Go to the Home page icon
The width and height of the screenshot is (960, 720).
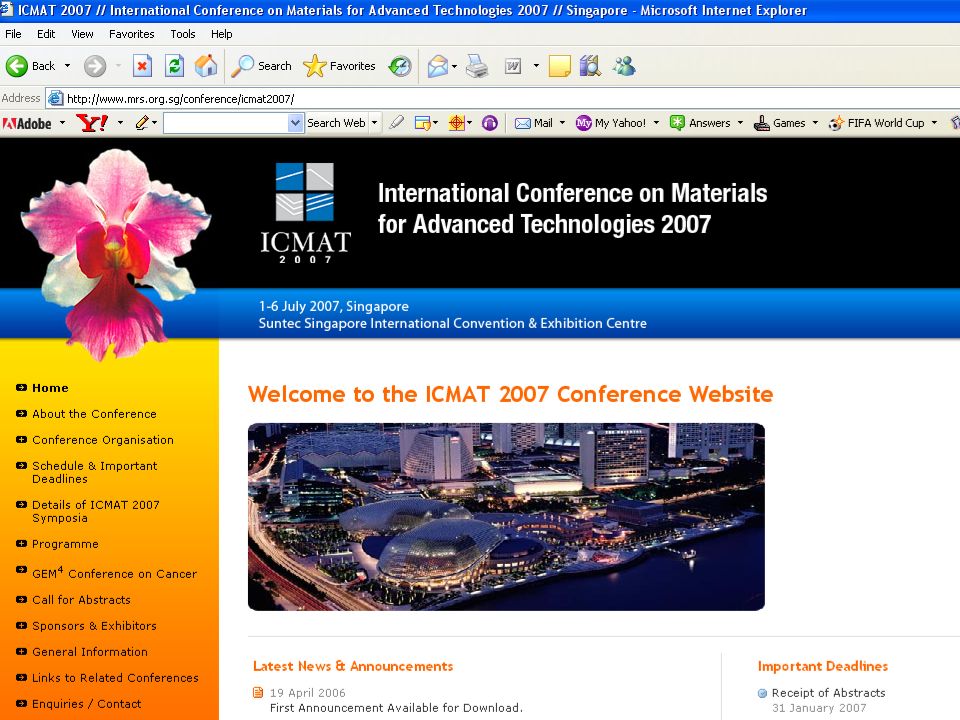tap(206, 66)
